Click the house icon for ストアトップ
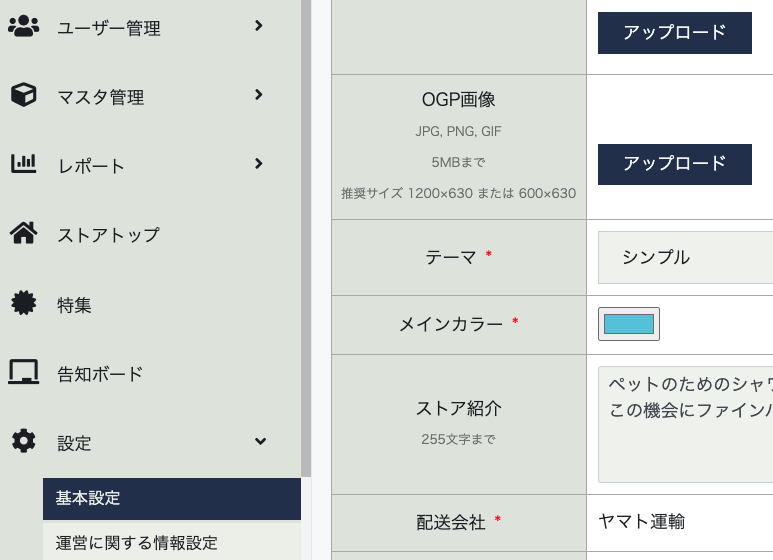 pos(23,234)
